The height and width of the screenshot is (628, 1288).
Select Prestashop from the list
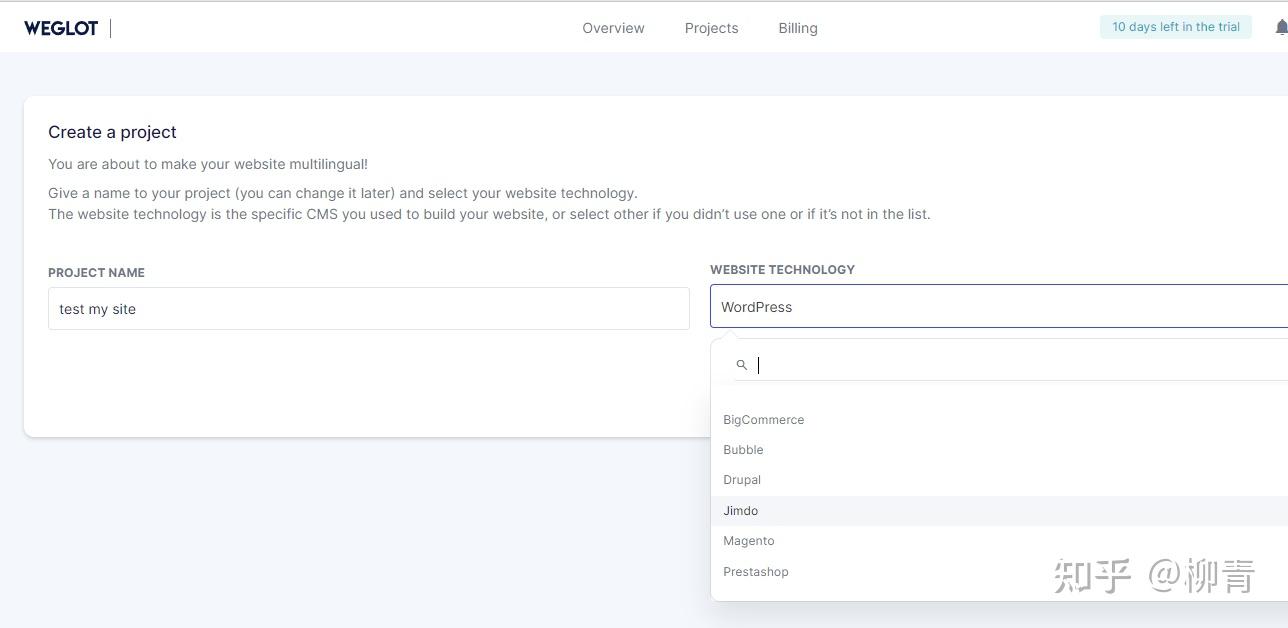[x=756, y=572]
